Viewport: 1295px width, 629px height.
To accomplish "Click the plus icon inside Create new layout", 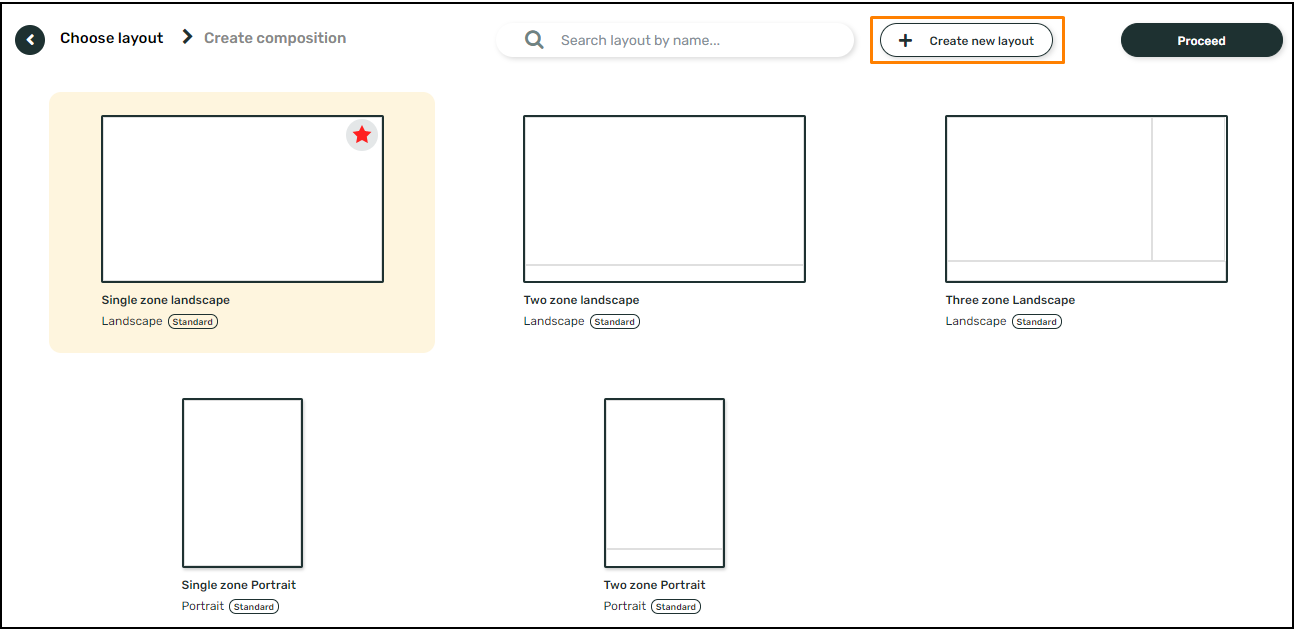I will (905, 40).
